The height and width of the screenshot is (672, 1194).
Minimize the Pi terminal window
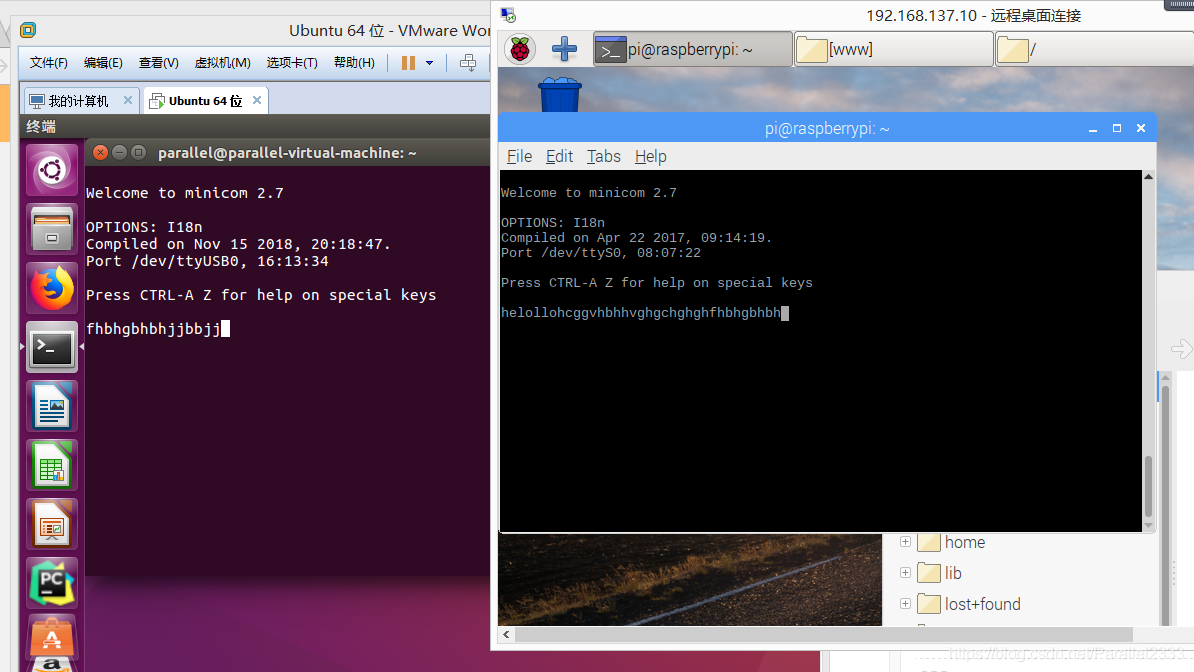1093,129
